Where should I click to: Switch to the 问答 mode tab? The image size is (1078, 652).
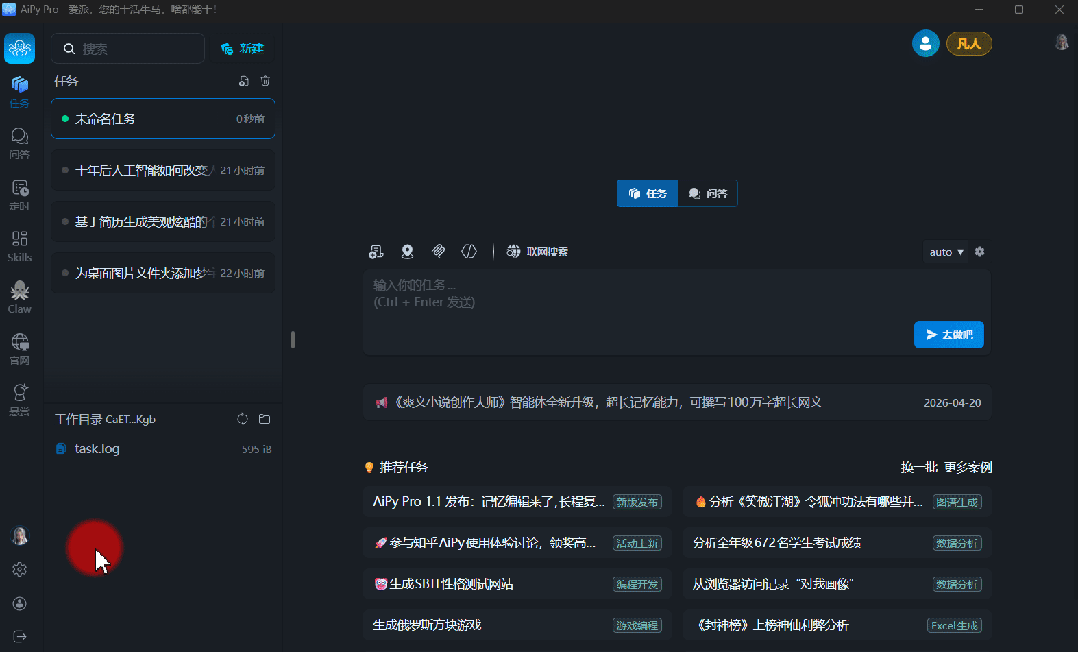(707, 193)
